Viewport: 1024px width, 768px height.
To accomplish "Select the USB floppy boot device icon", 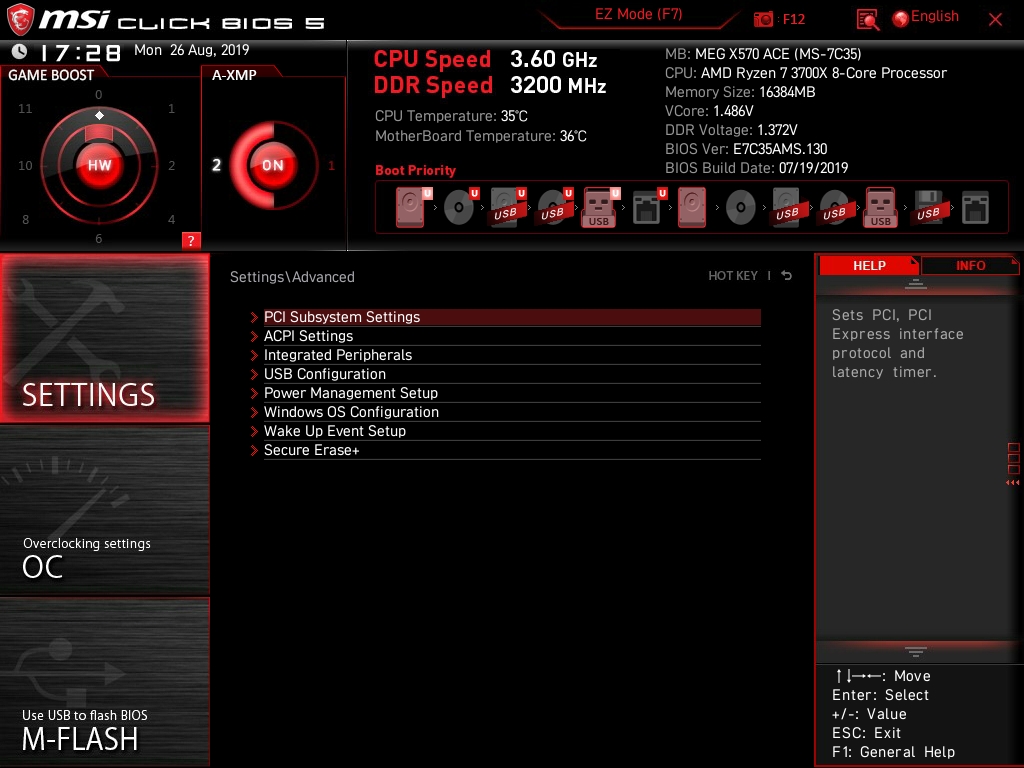I will pos(928,207).
